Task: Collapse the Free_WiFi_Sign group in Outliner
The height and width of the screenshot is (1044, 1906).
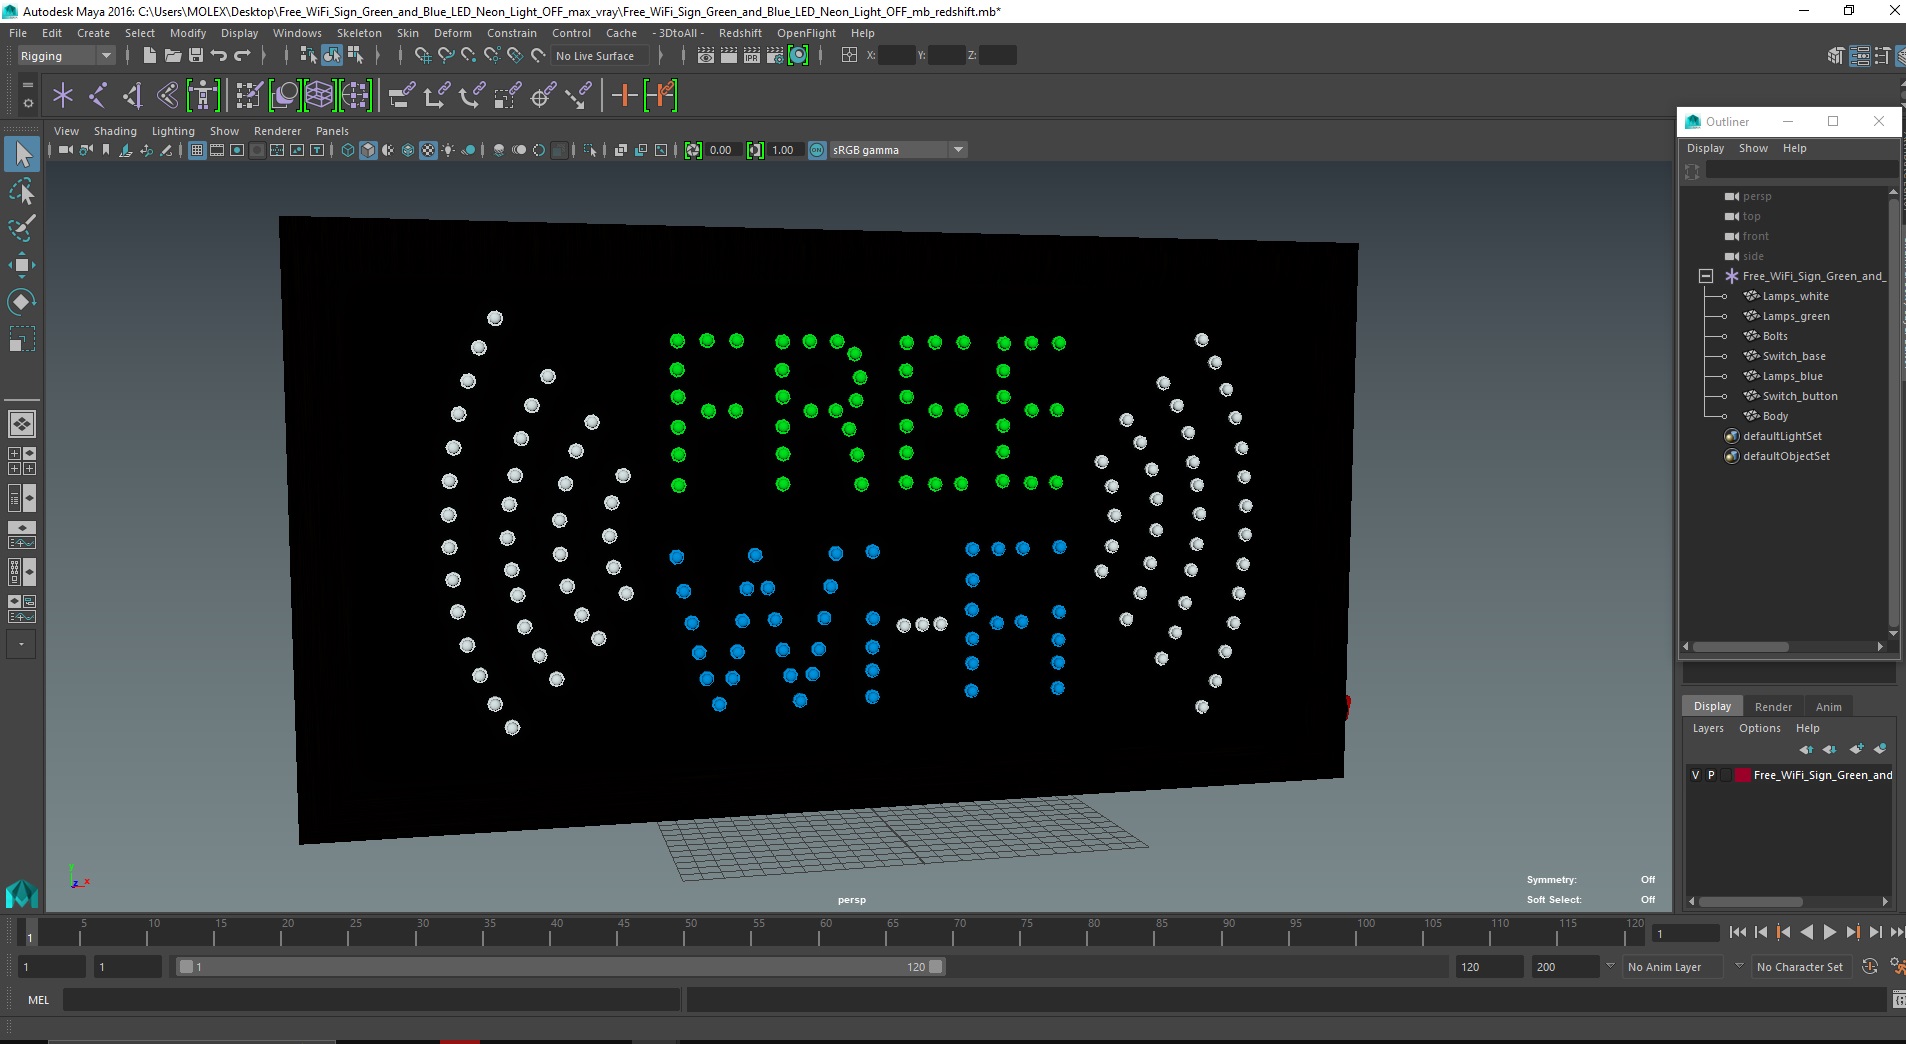Action: click(1706, 276)
